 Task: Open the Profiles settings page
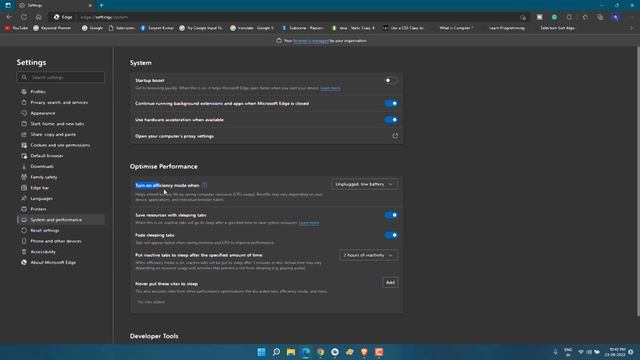(38, 92)
